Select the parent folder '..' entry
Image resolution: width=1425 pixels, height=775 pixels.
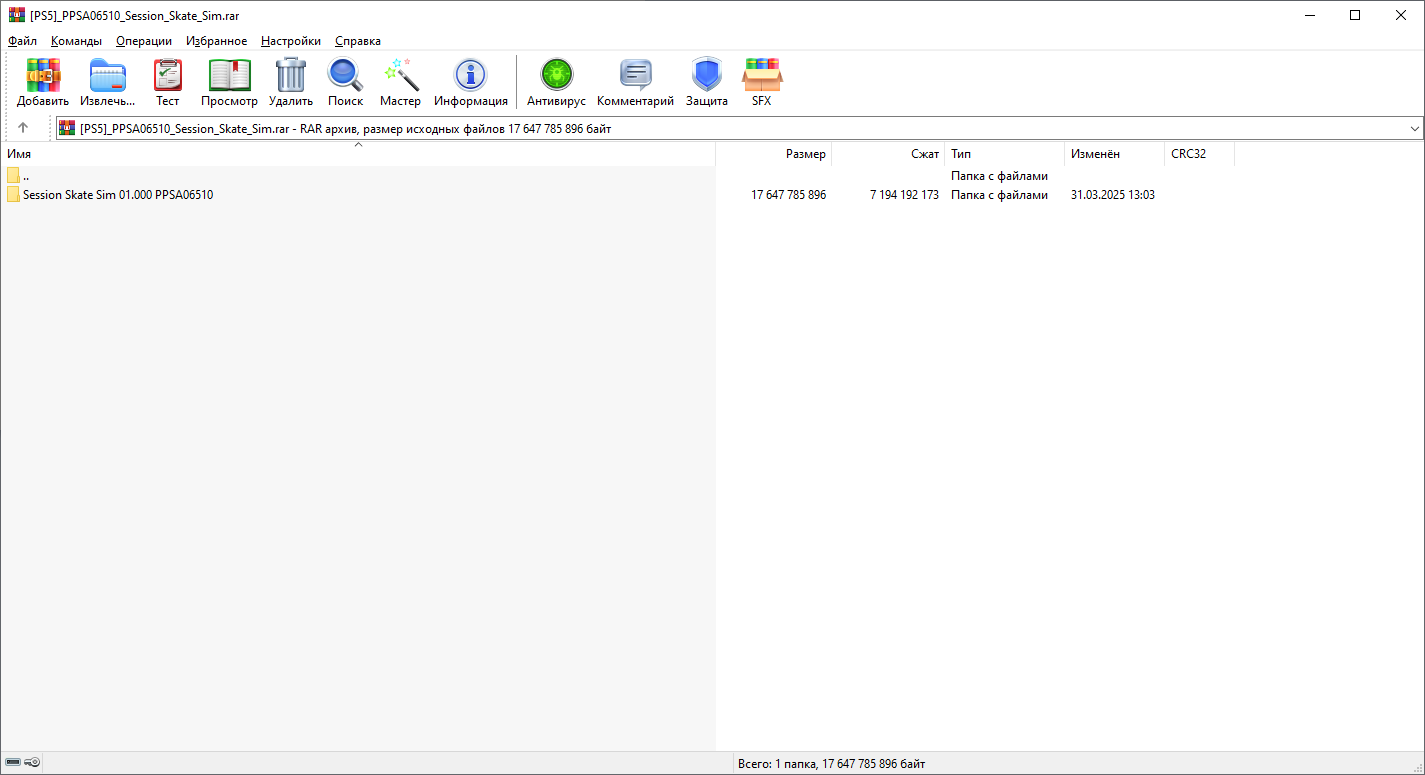25,176
